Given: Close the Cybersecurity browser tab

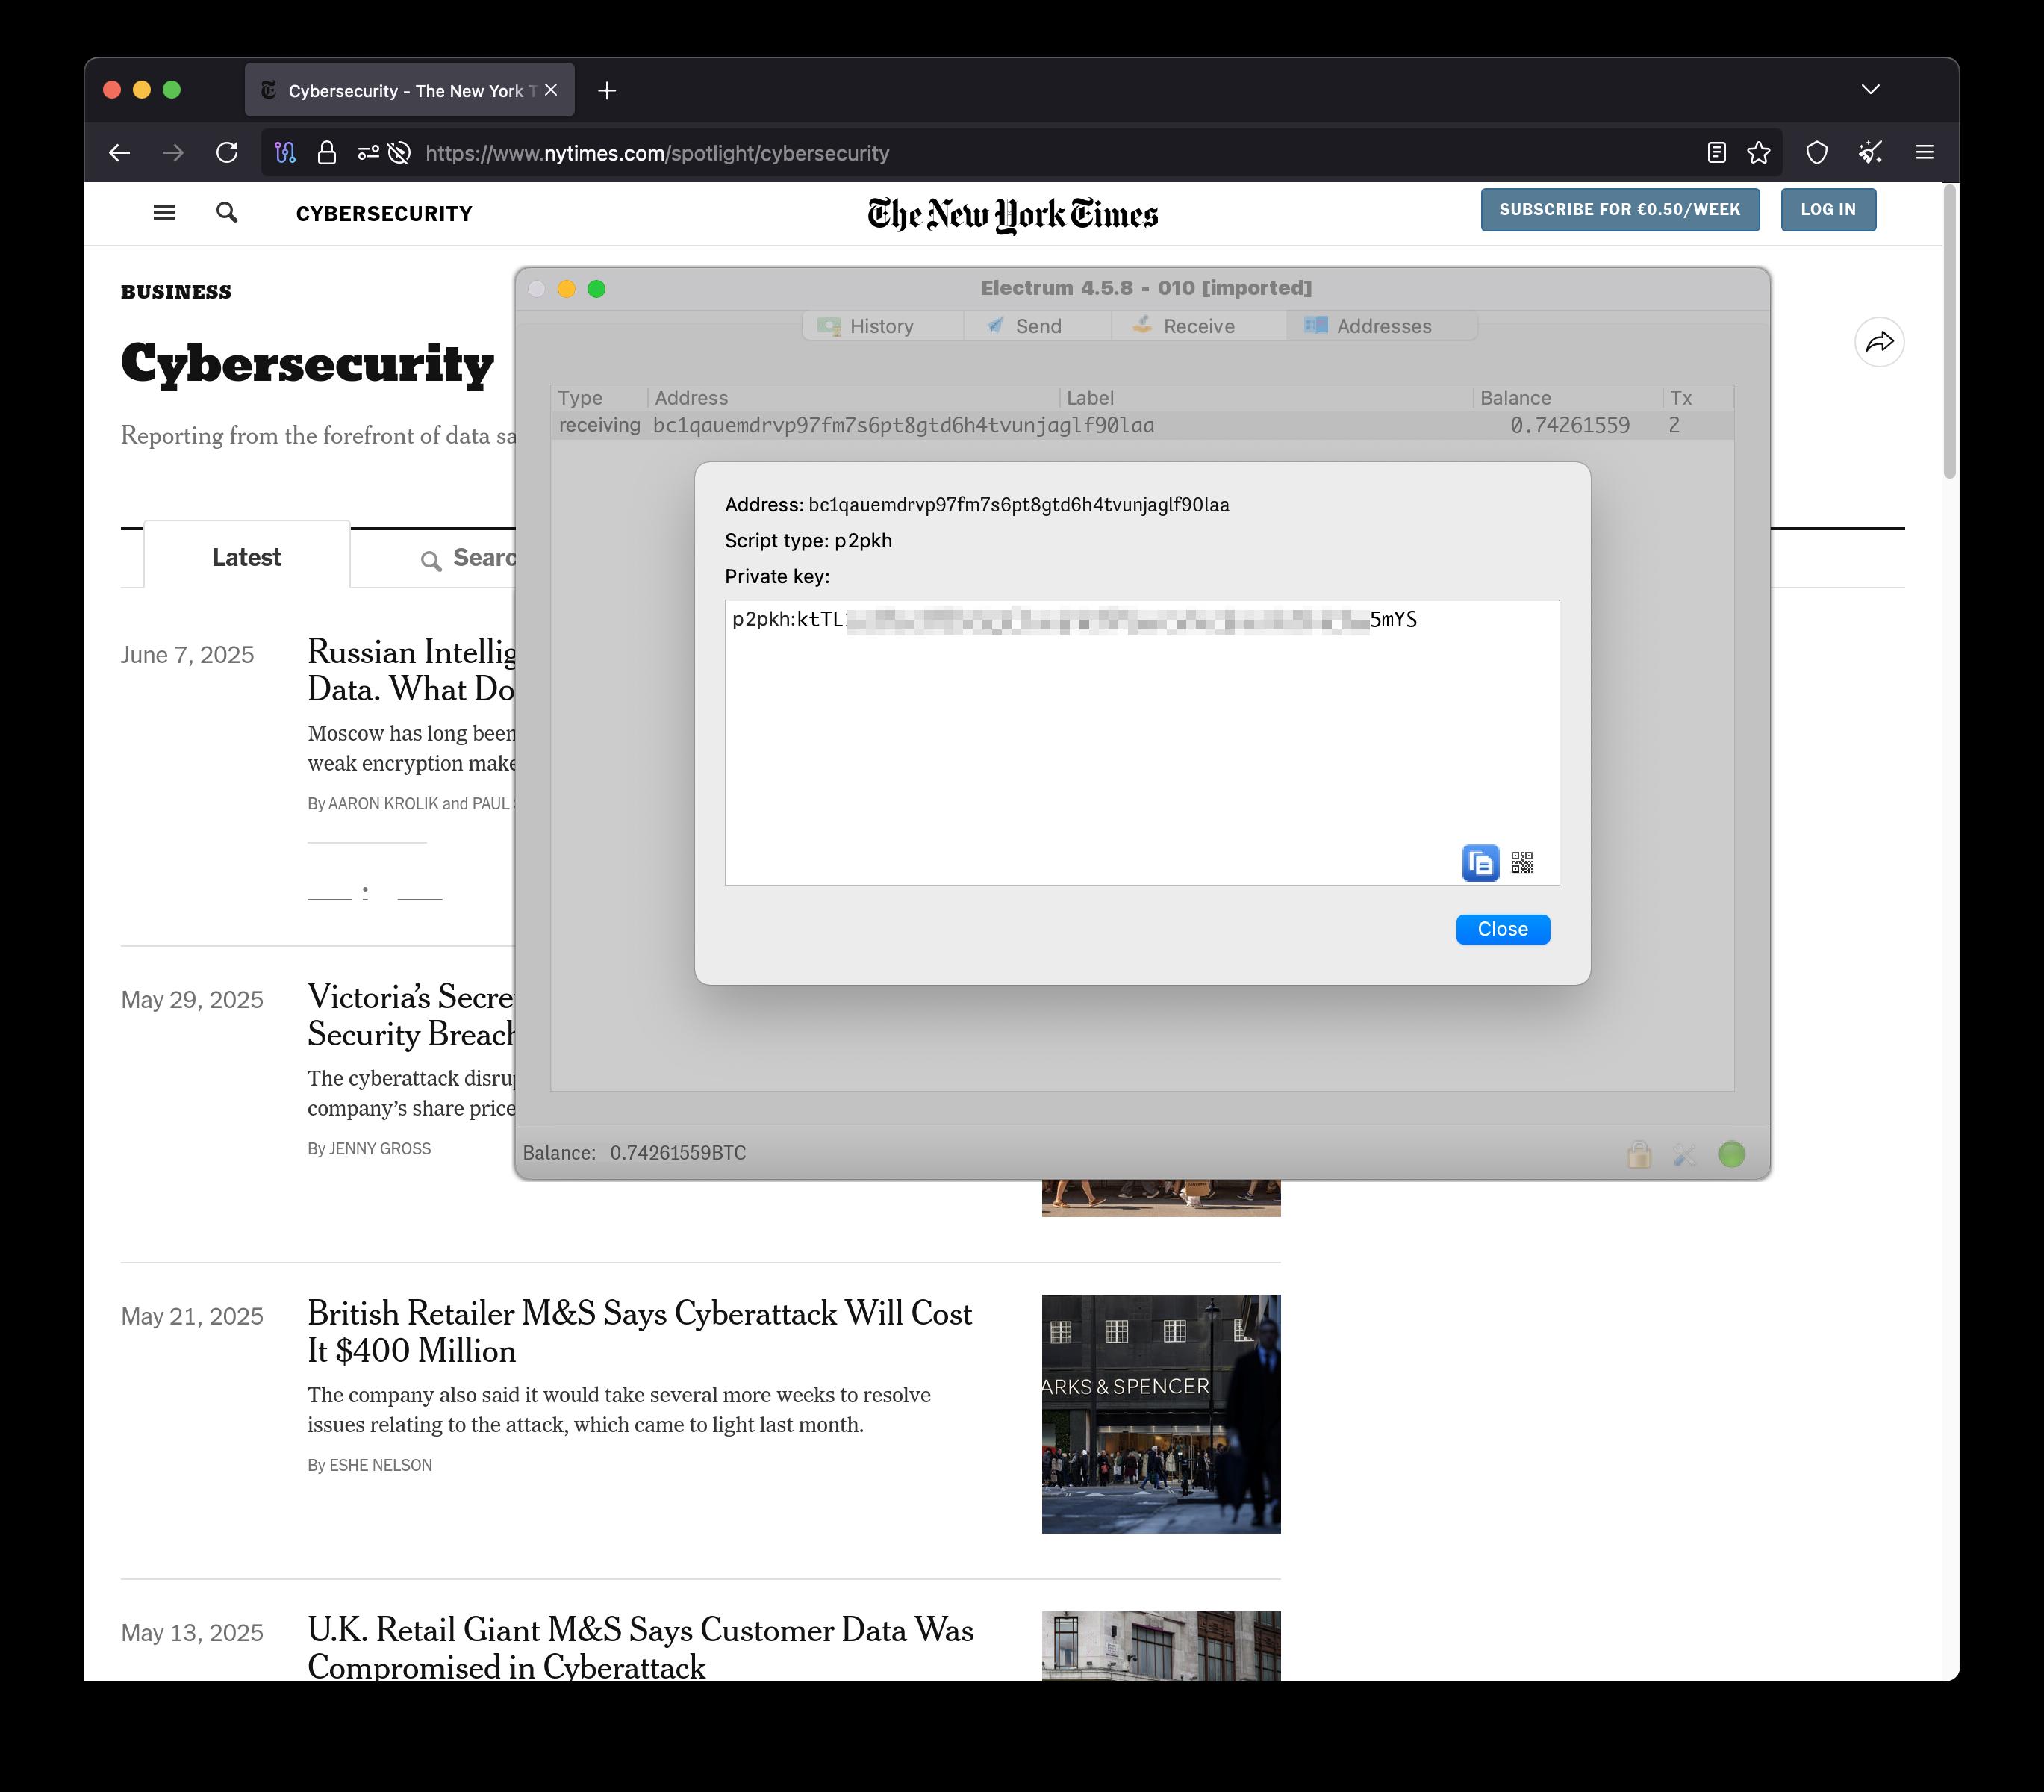Looking at the screenshot, I should [551, 90].
